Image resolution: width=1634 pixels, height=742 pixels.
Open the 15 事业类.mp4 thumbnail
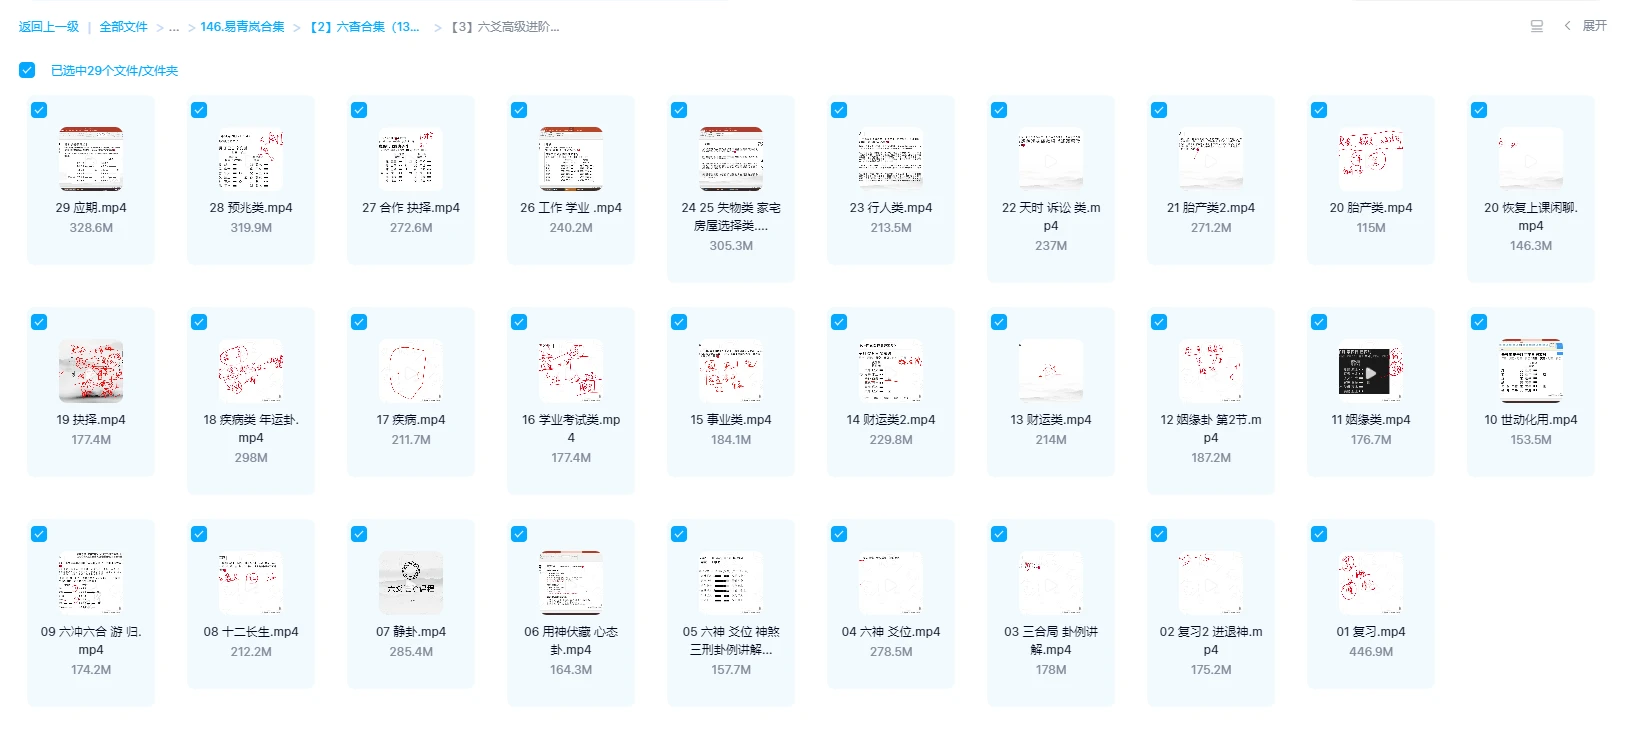(x=731, y=371)
